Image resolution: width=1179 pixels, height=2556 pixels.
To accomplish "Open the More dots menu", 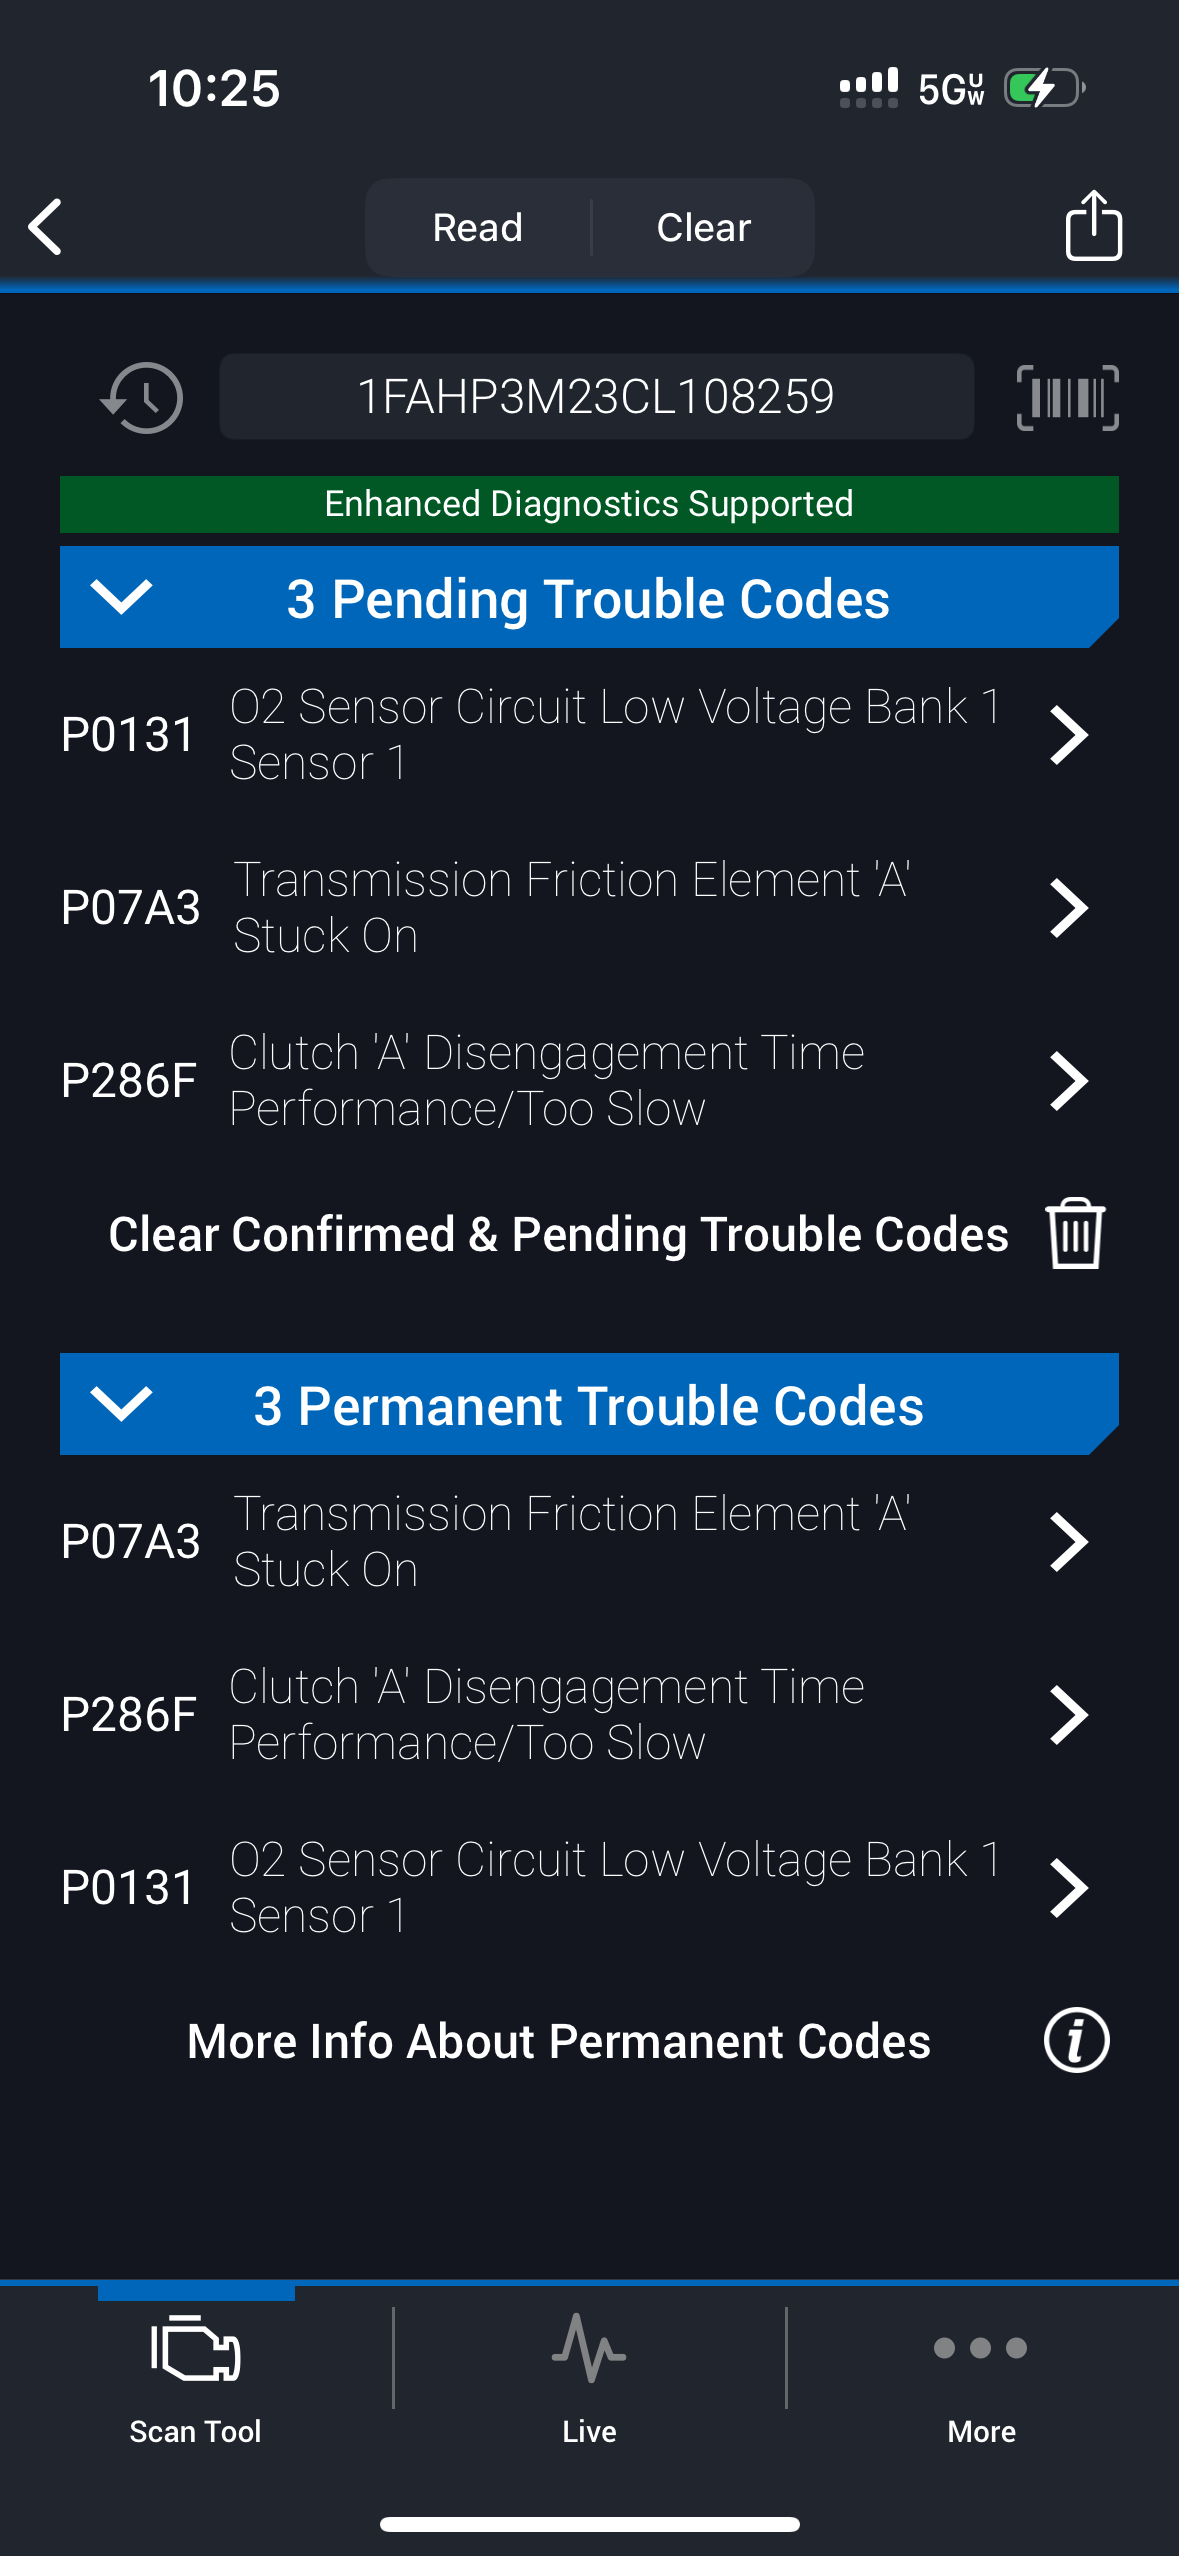I will pyautogui.click(x=981, y=2348).
